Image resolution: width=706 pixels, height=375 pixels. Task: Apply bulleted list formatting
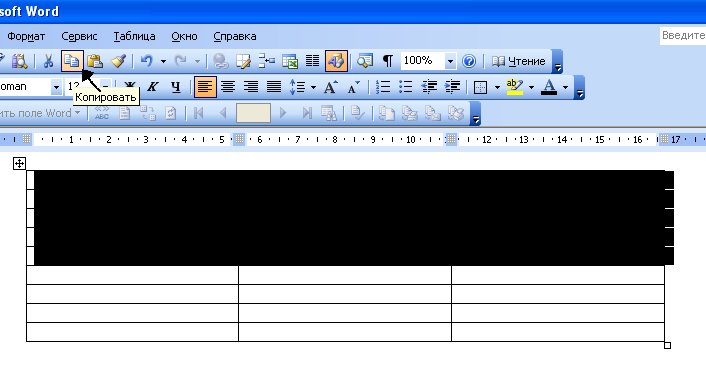pos(406,87)
